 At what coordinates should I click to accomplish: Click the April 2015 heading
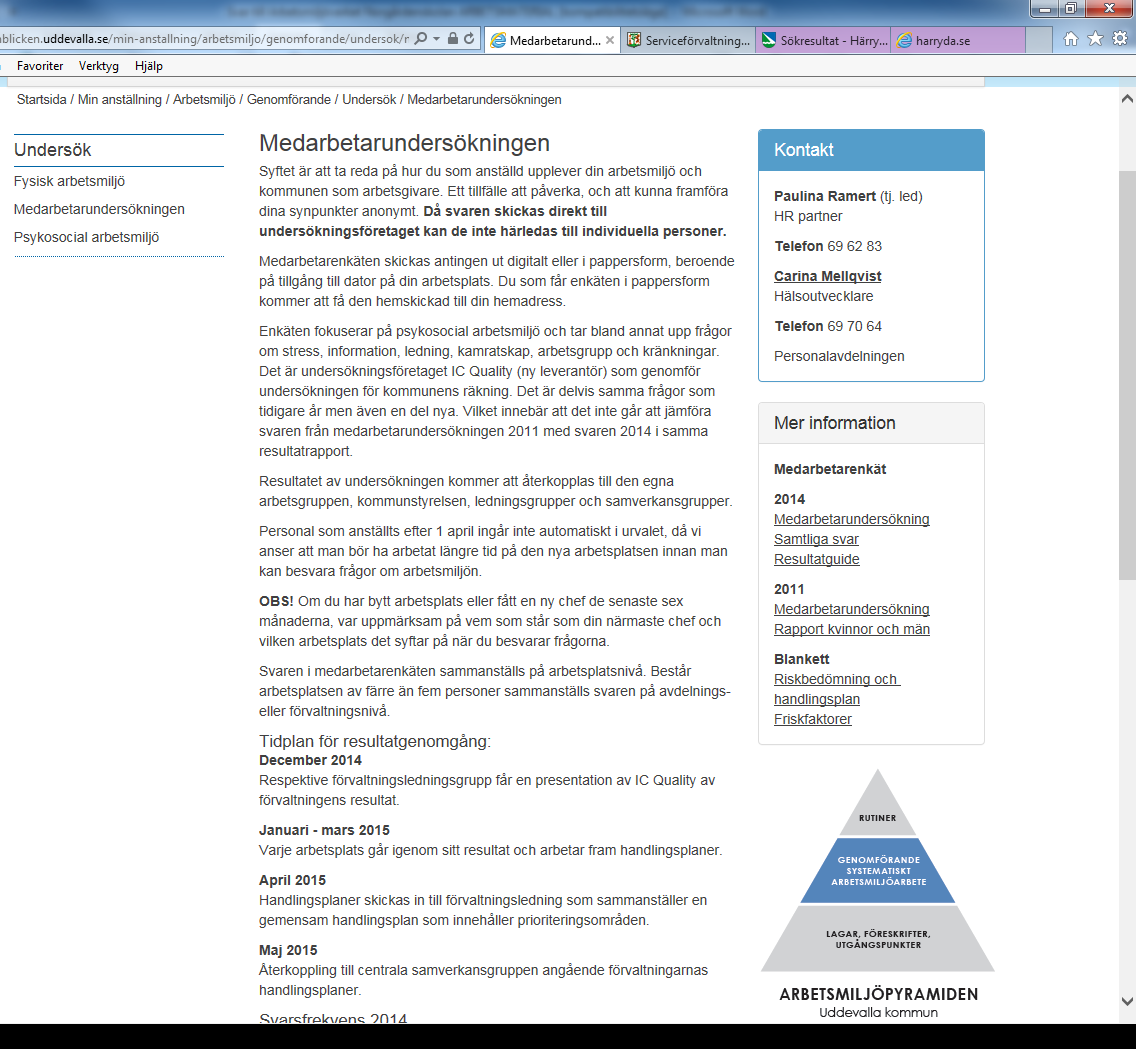(292, 880)
